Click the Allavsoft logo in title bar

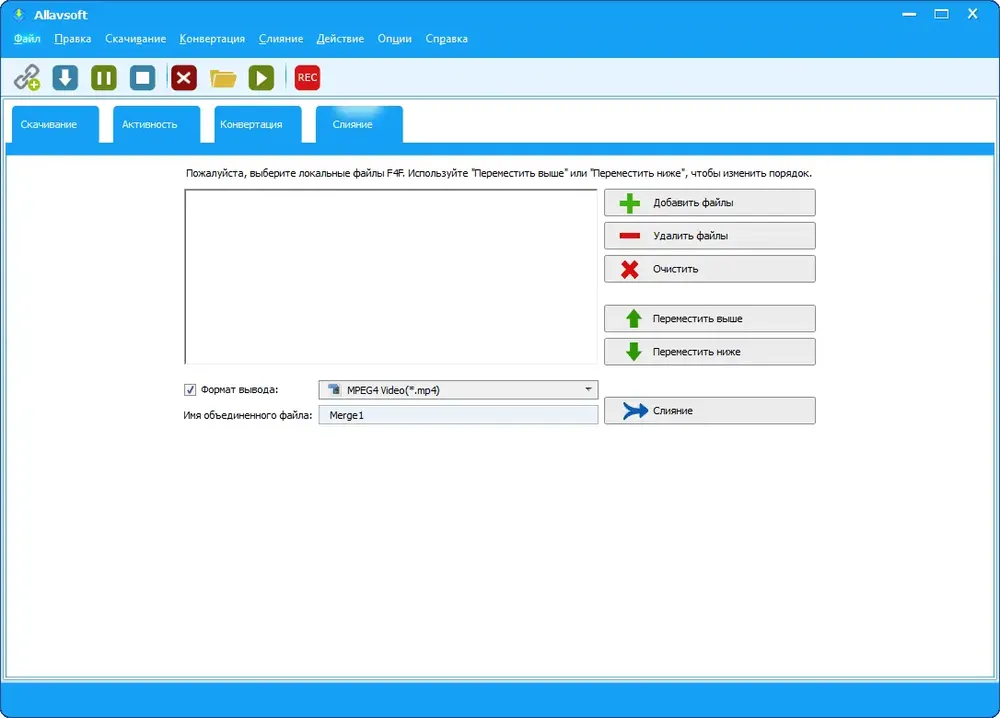(19, 14)
